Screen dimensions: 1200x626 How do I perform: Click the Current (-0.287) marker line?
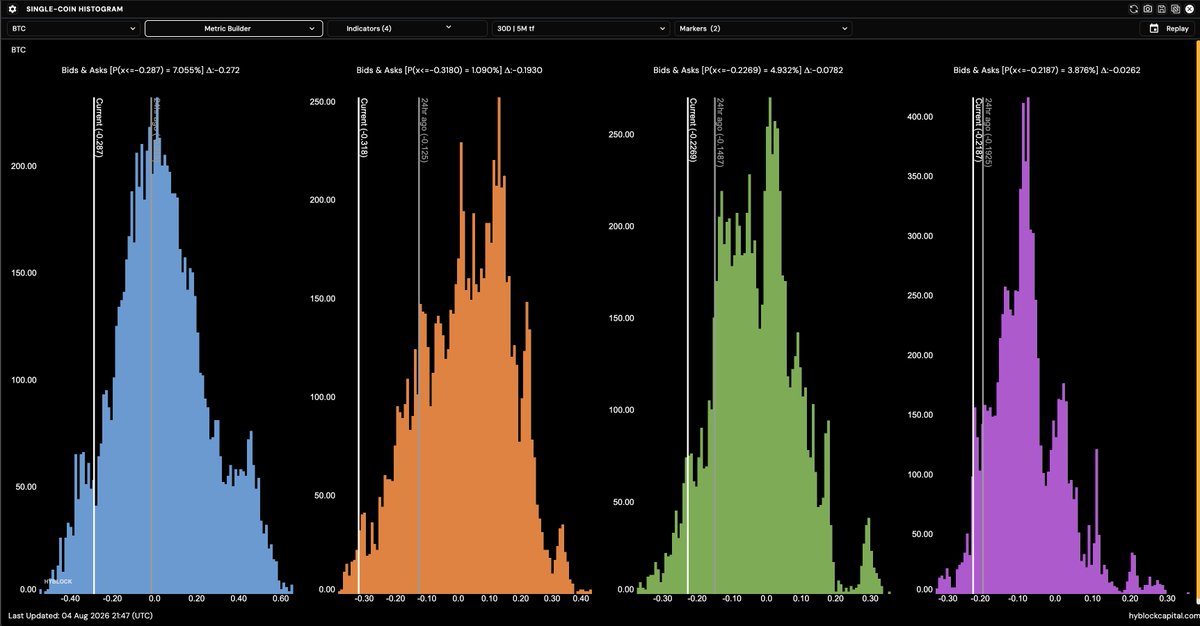(94, 345)
